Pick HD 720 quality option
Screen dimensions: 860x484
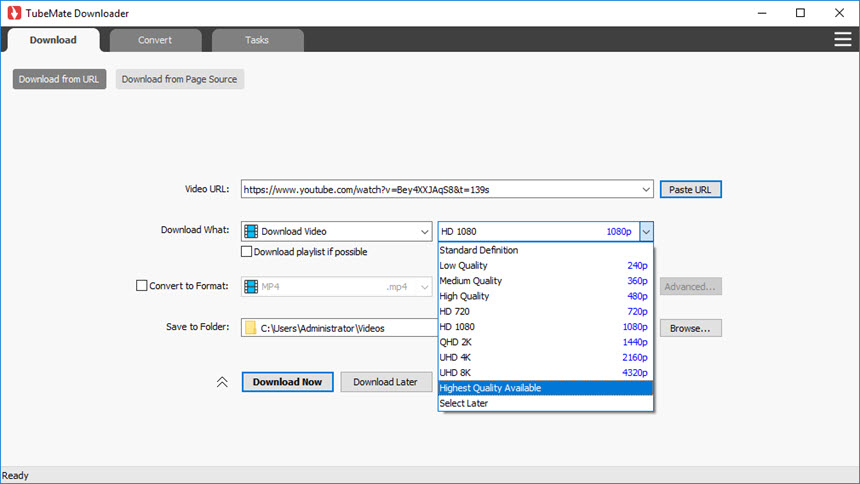[545, 311]
